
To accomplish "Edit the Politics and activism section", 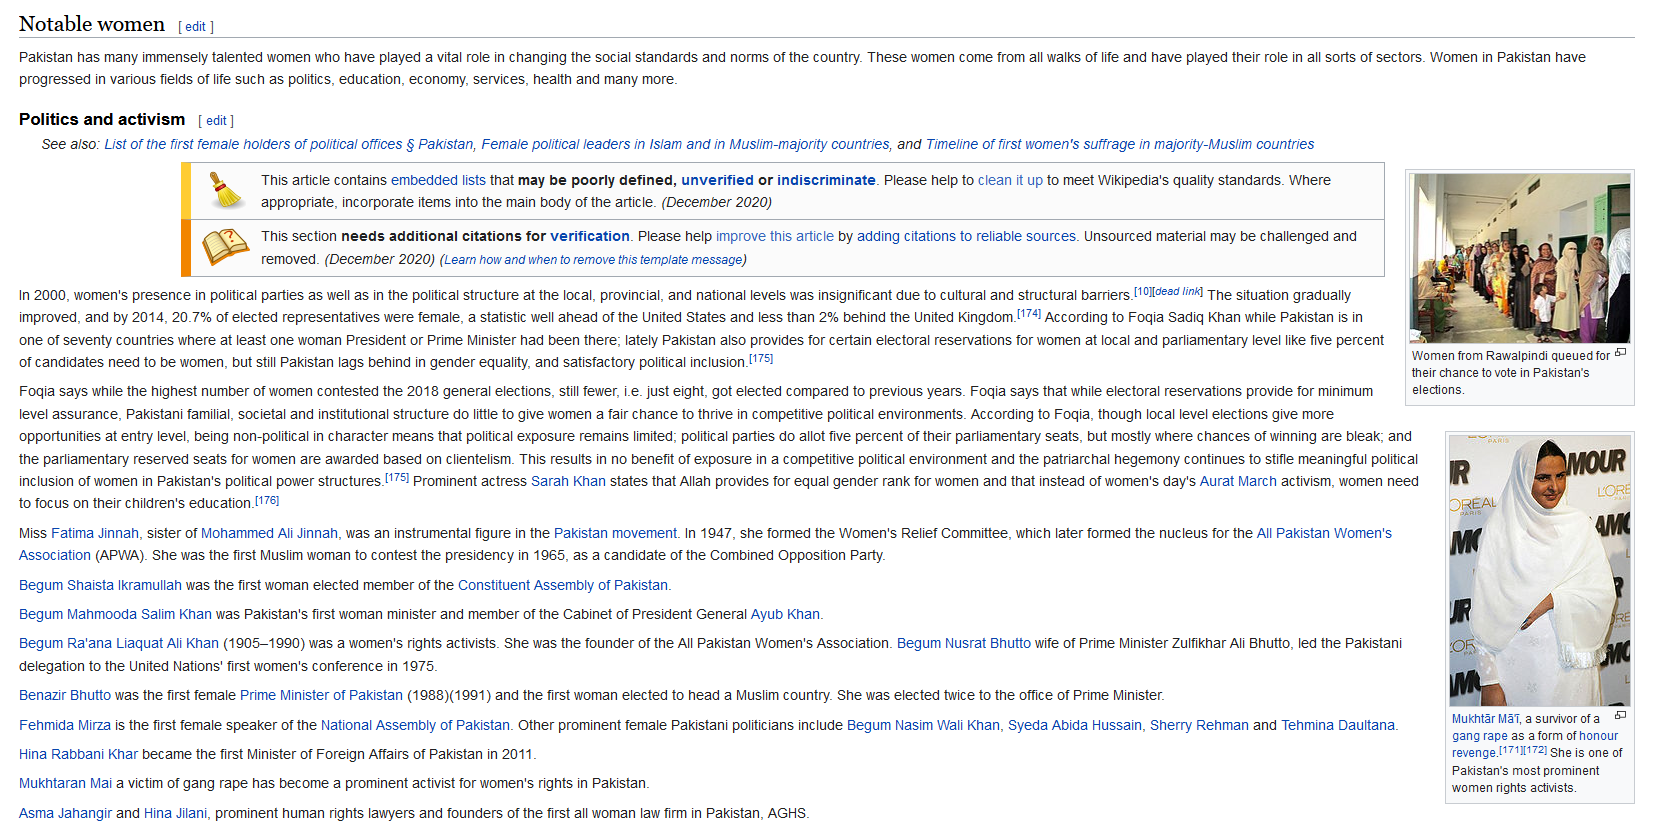I will (x=216, y=121).
